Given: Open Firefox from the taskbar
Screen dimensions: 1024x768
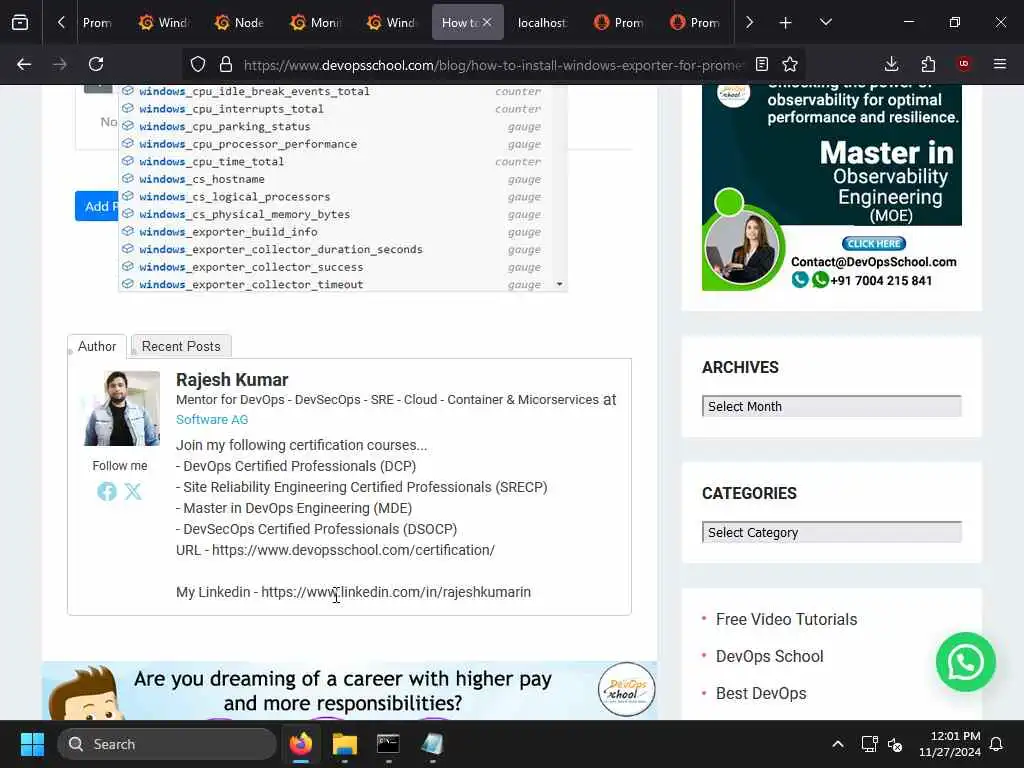Looking at the screenshot, I should [301, 744].
